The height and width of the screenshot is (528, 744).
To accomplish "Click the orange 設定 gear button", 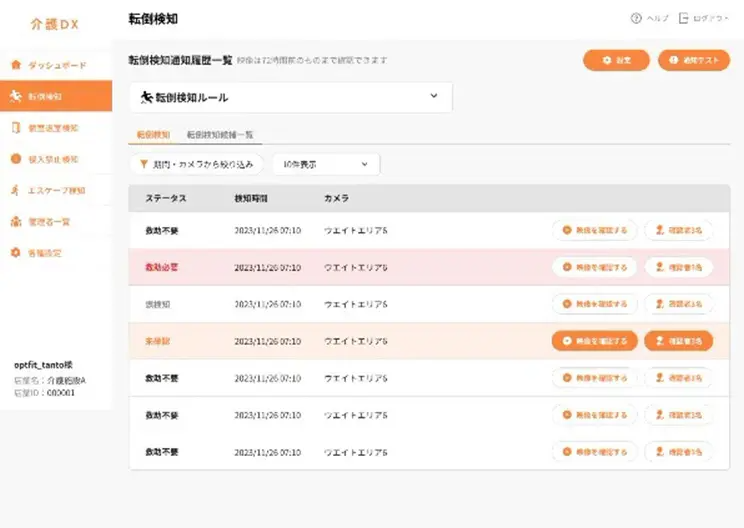I will tap(616, 60).
